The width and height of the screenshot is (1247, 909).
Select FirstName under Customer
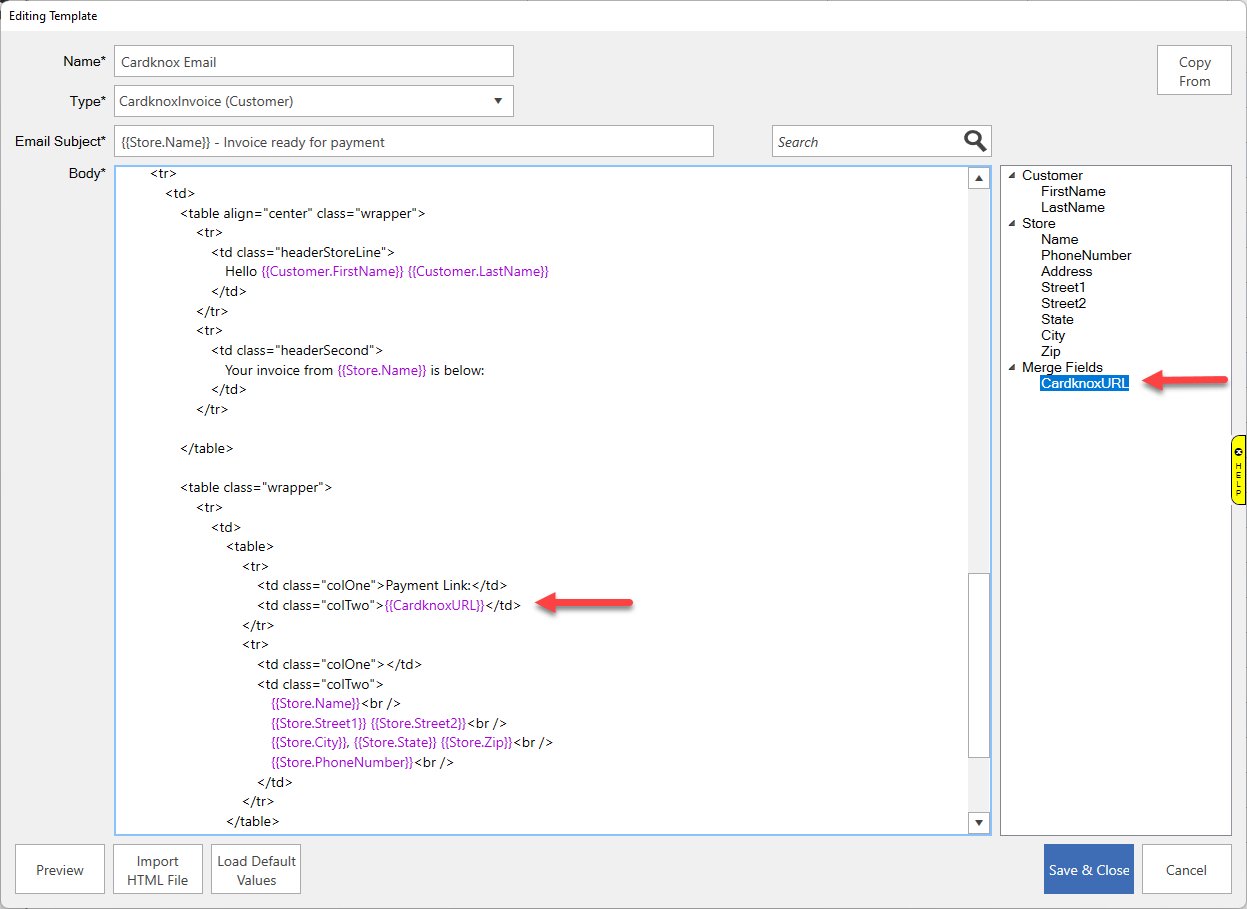1072,191
